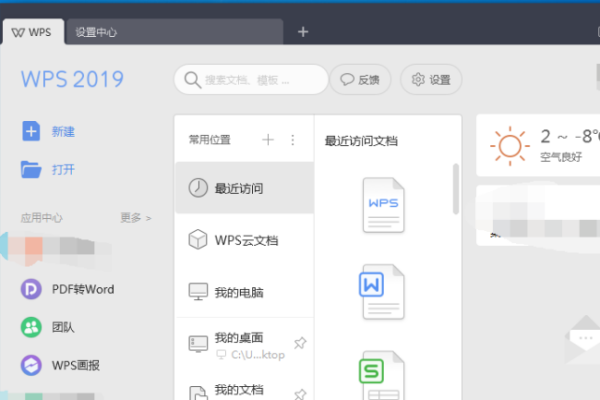Click the 设置 settings button

click(x=431, y=80)
